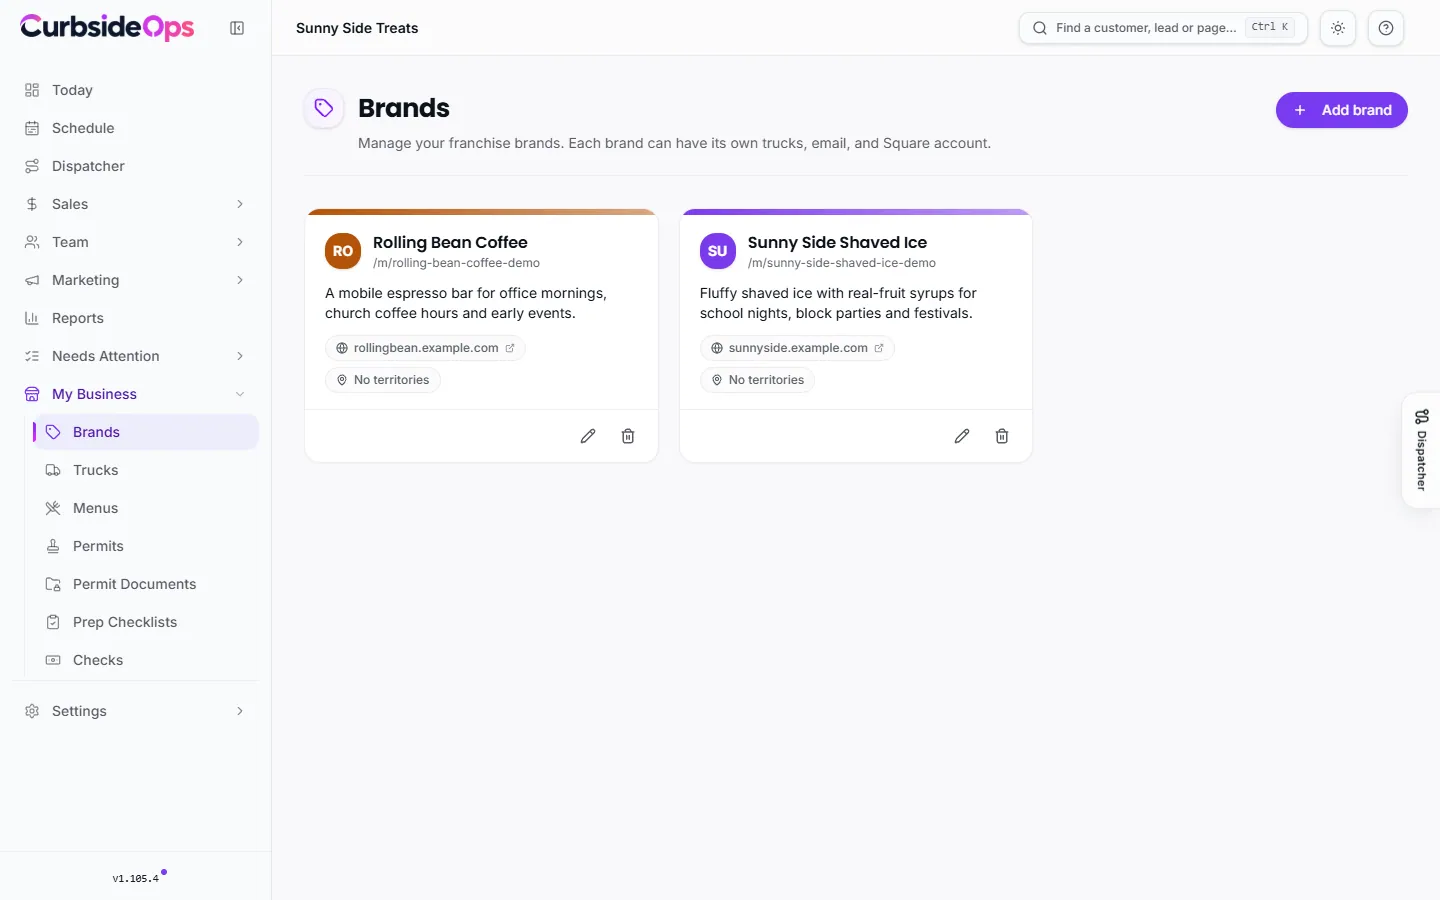
Task: Open Permit Documents in sidebar
Action: click(x=146, y=584)
